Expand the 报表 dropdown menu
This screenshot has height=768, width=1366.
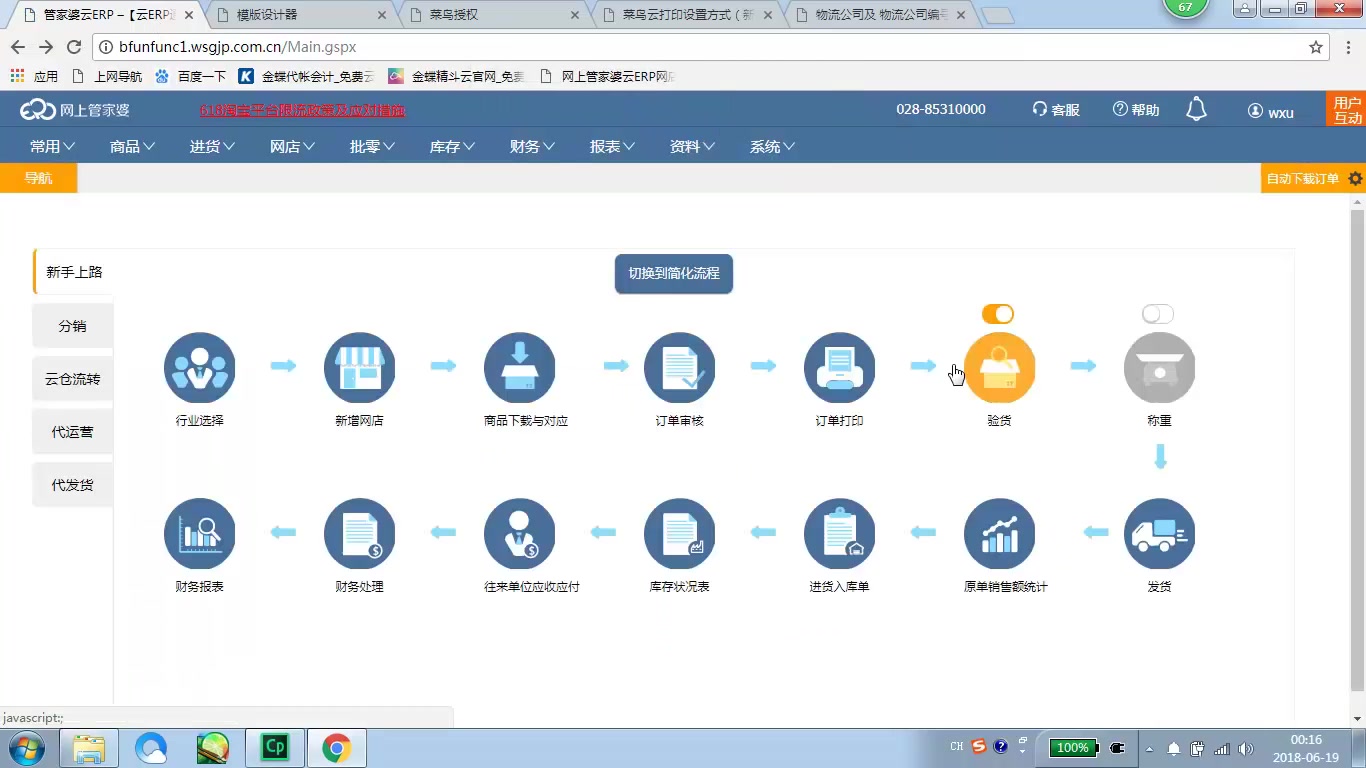pyautogui.click(x=613, y=146)
